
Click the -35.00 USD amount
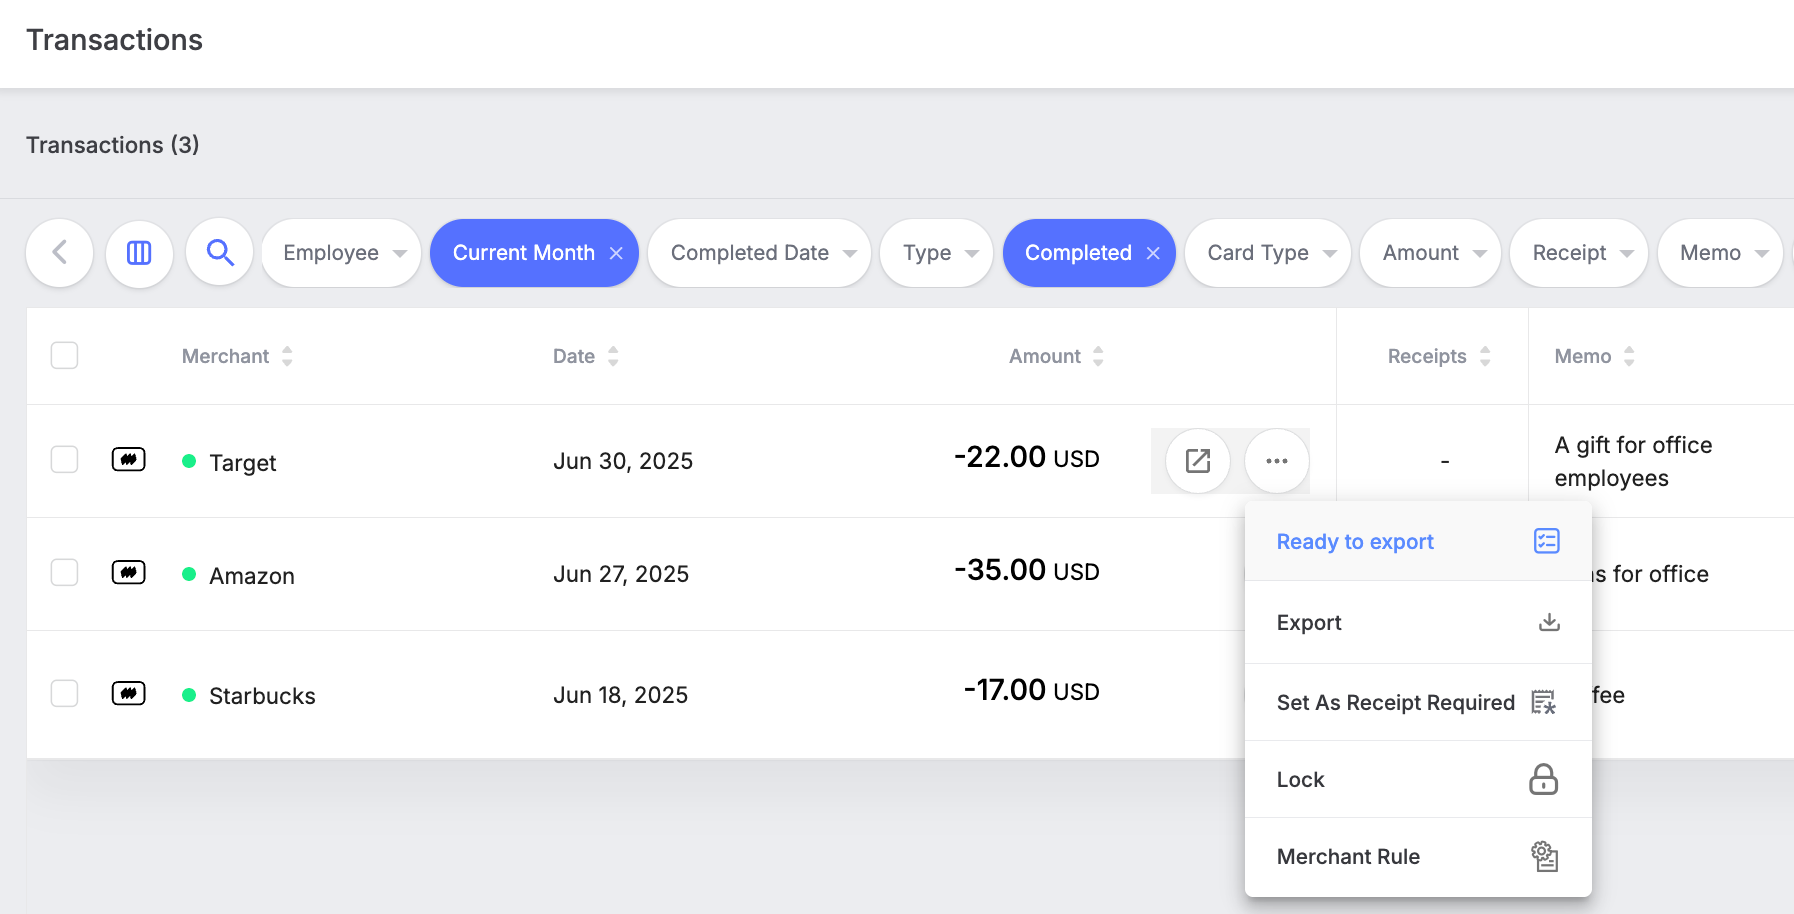[x=1026, y=570]
